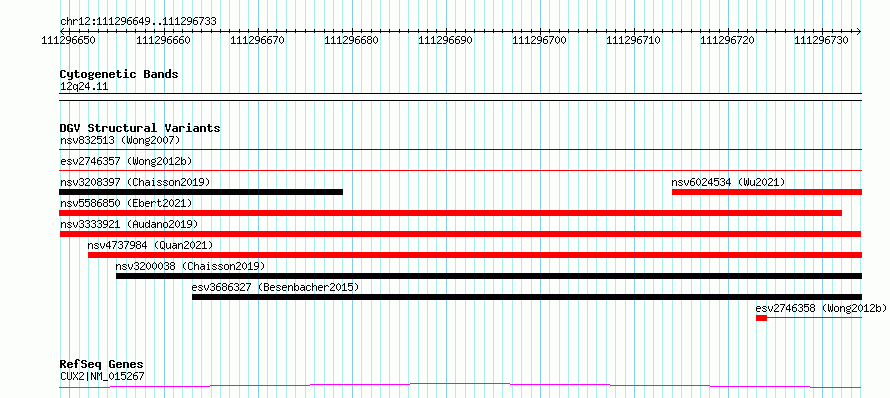Viewport: 890px width, 398px height.
Task: Click black bar of nsv3208397
Action: [201, 192]
